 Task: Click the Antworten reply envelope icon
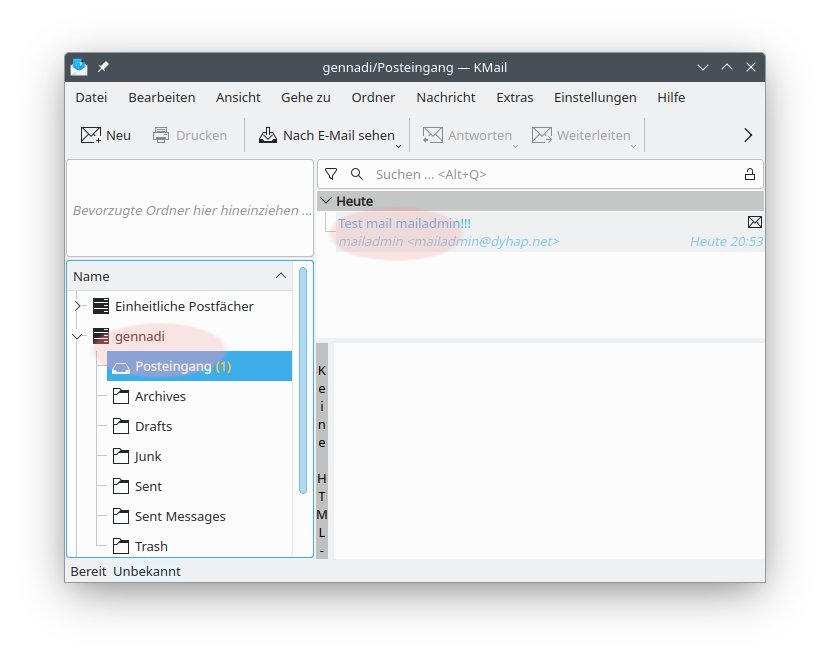tap(432, 135)
